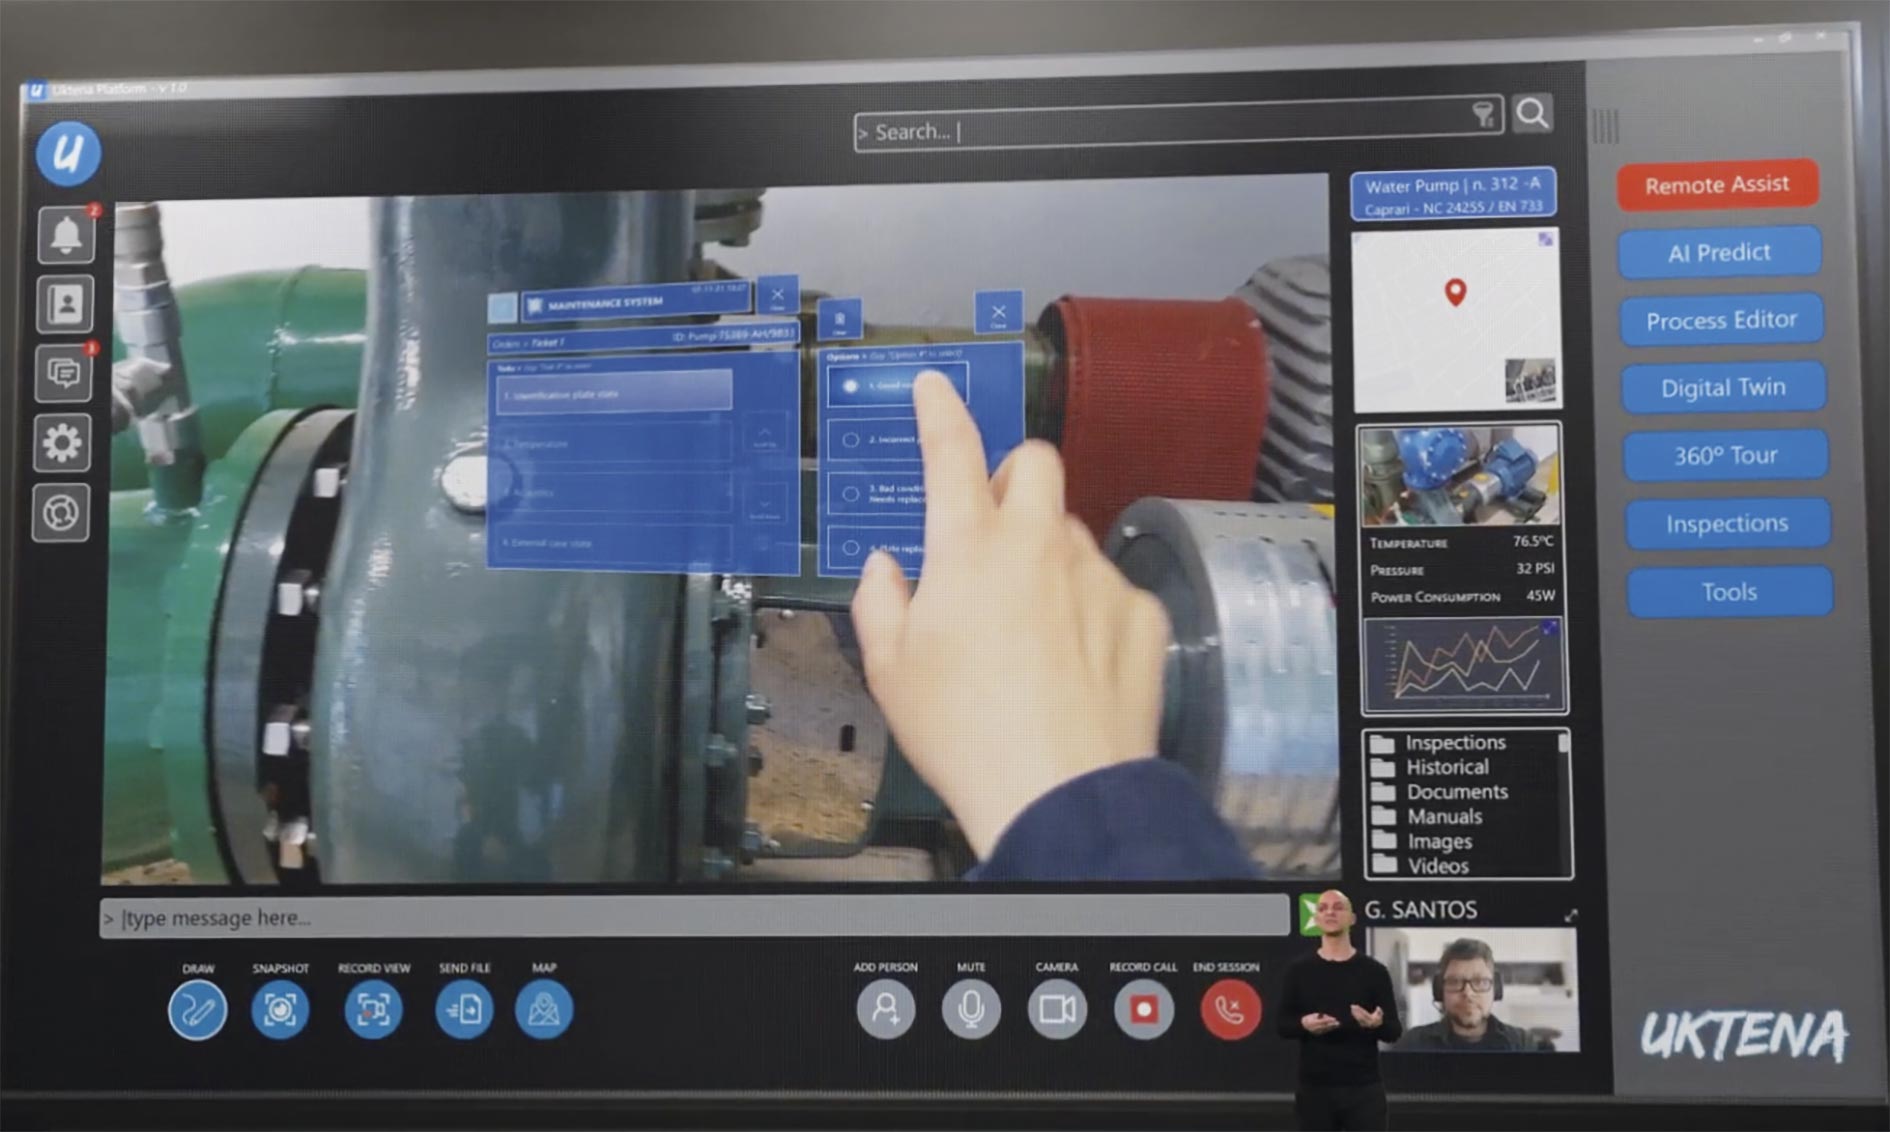Open the Images folder
The image size is (1890, 1132).
(1422, 842)
